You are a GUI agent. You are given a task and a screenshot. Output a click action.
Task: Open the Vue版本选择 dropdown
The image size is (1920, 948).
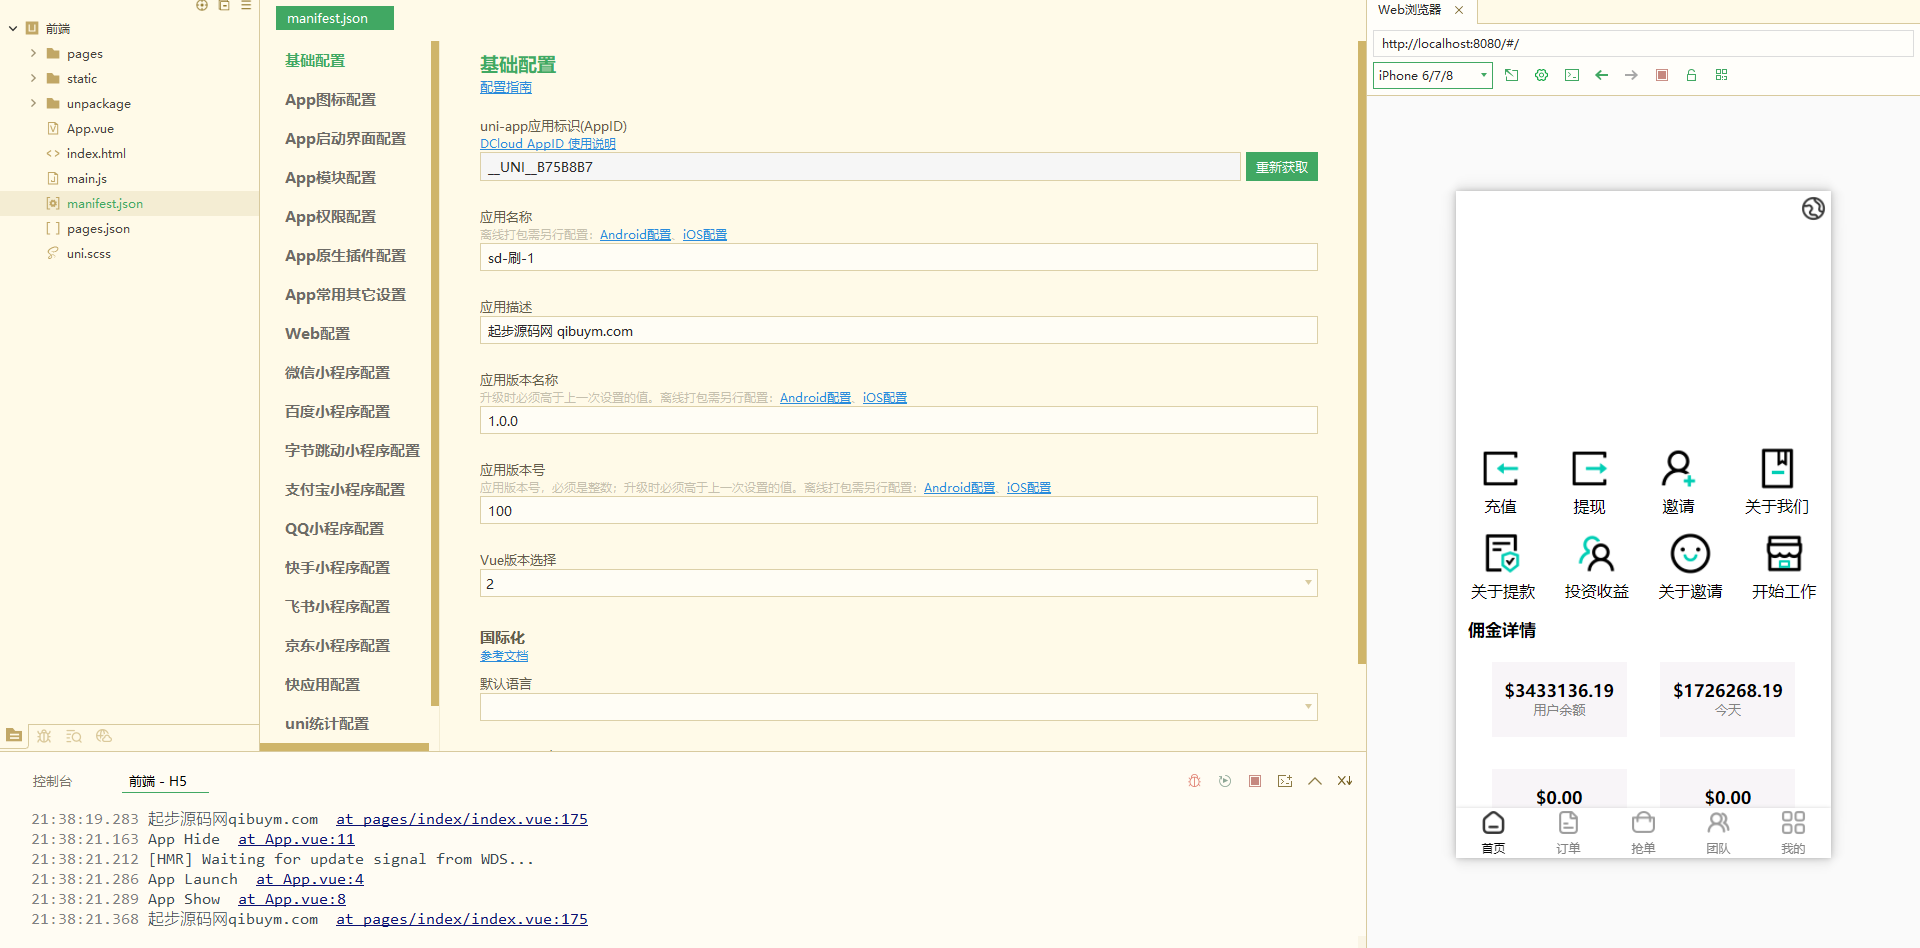[898, 583]
